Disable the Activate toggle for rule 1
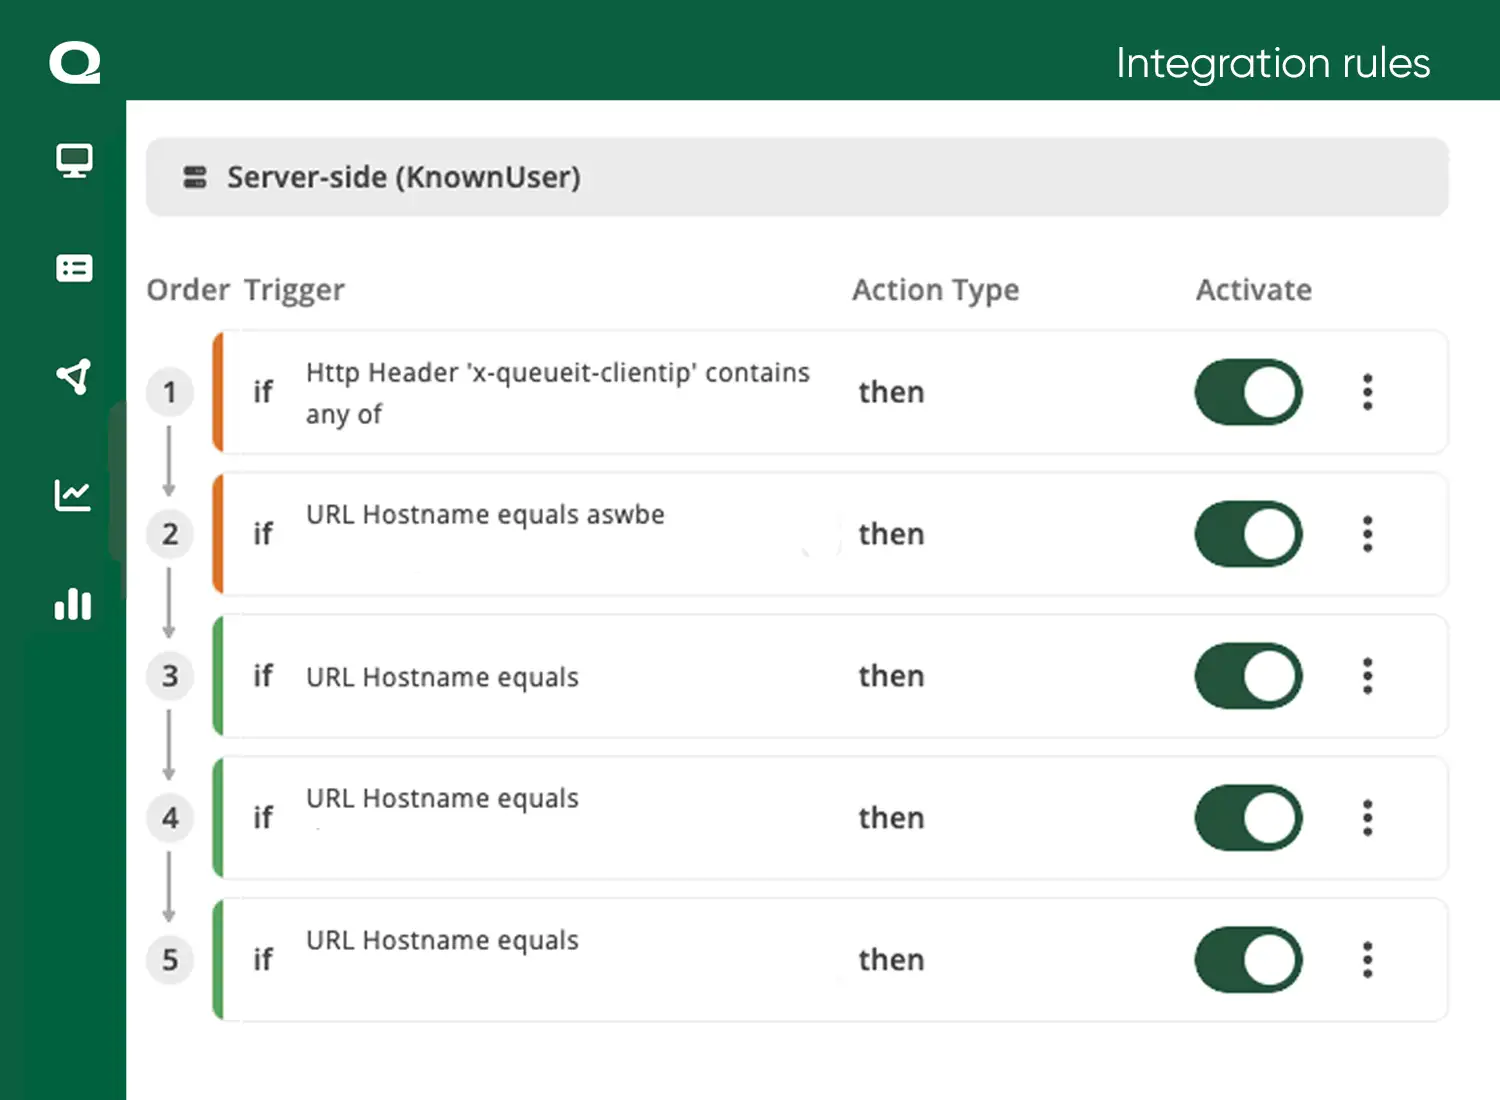The width and height of the screenshot is (1500, 1100). point(1249,392)
